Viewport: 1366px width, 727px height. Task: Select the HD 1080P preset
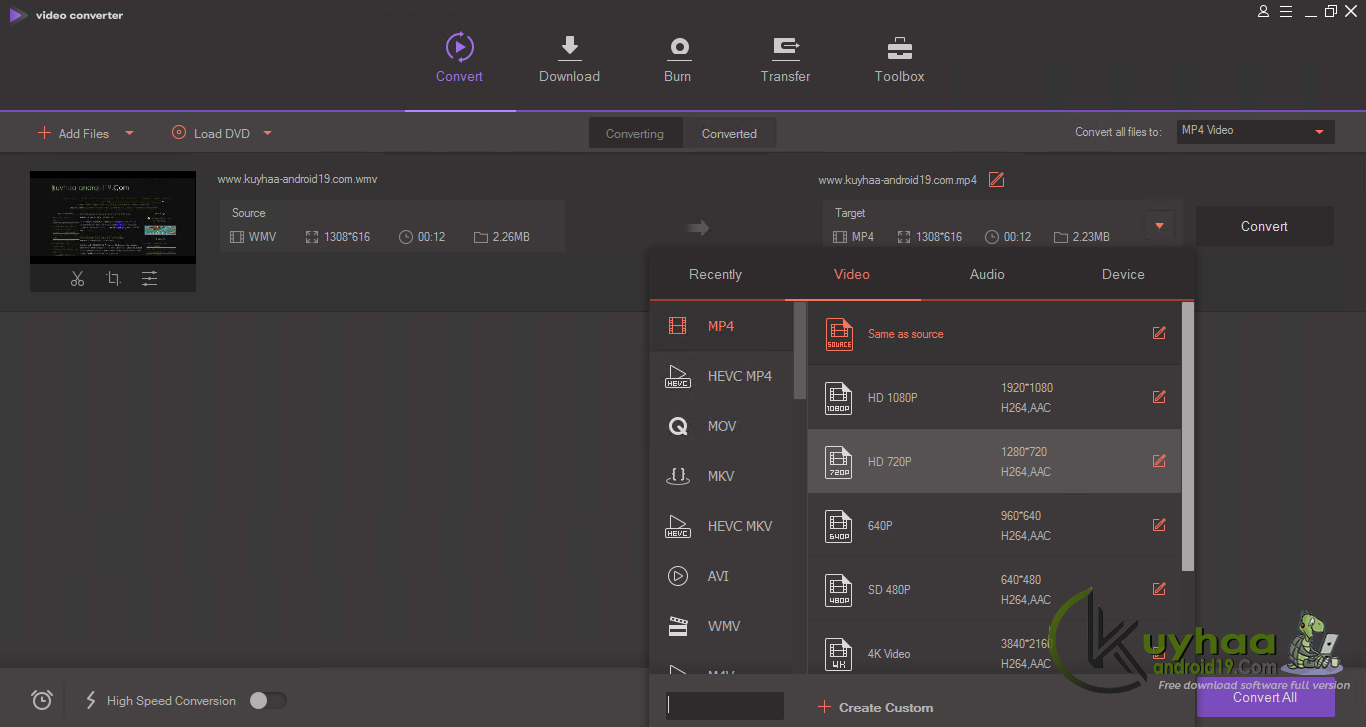(x=994, y=398)
